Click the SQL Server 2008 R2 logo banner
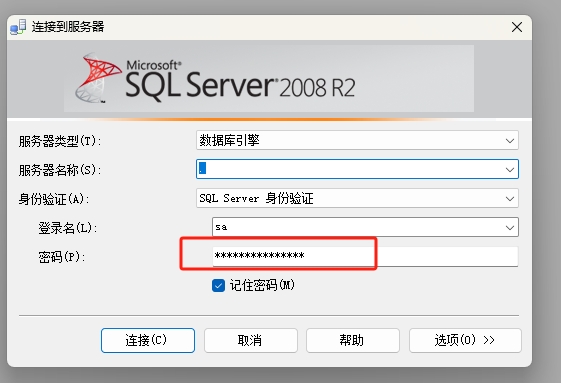The height and width of the screenshot is (383, 561). click(269, 79)
